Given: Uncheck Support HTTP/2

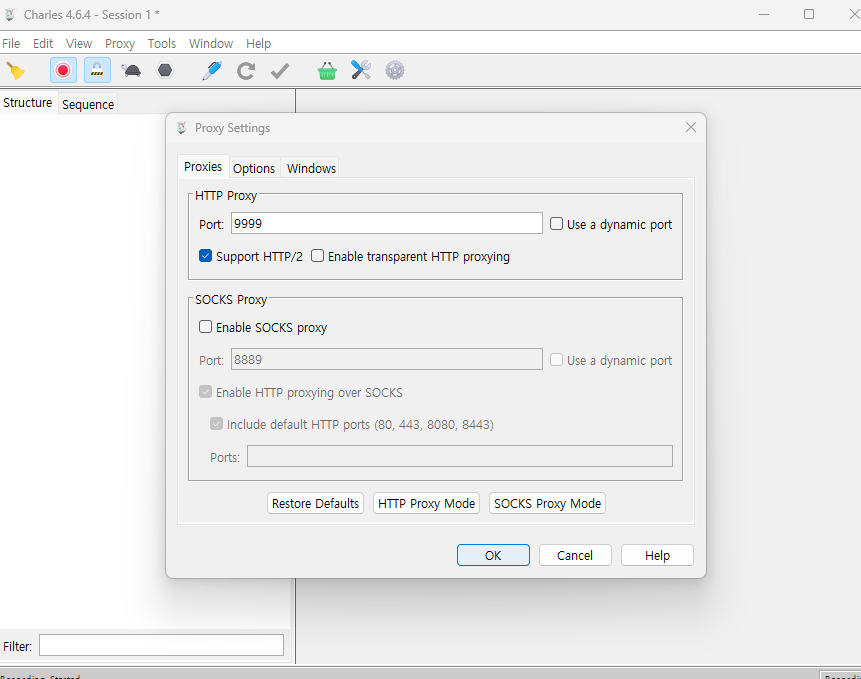Looking at the screenshot, I should point(205,256).
